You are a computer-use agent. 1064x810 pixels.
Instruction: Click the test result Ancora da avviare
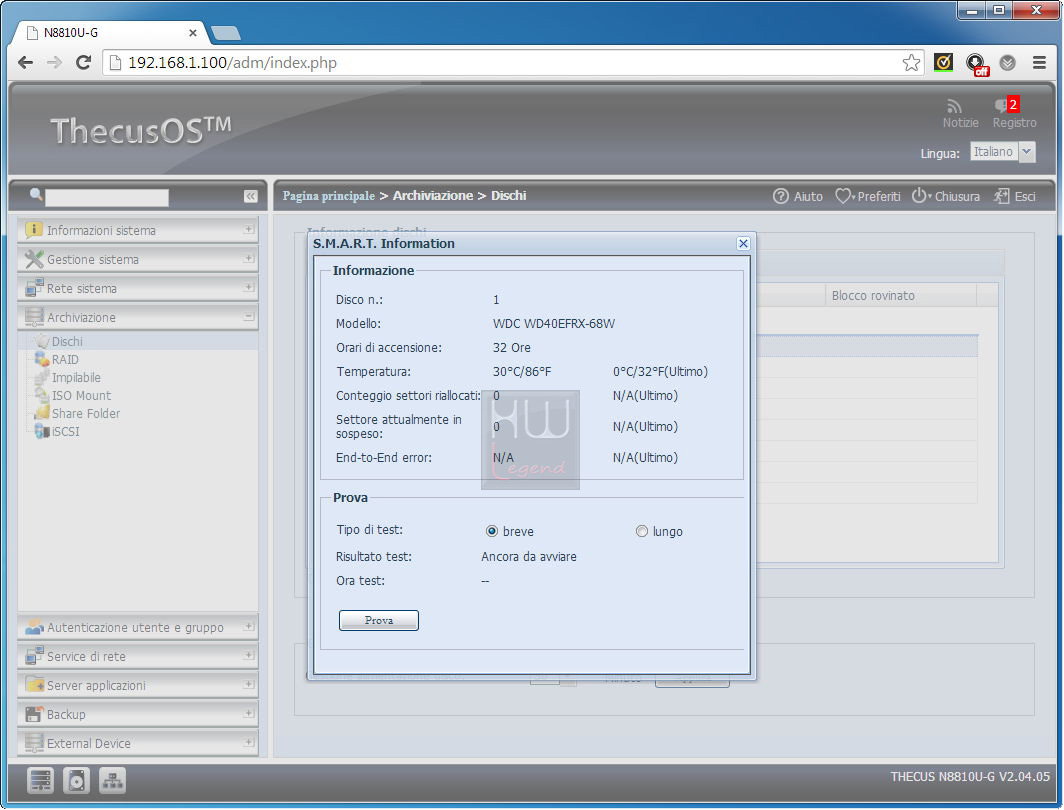529,556
